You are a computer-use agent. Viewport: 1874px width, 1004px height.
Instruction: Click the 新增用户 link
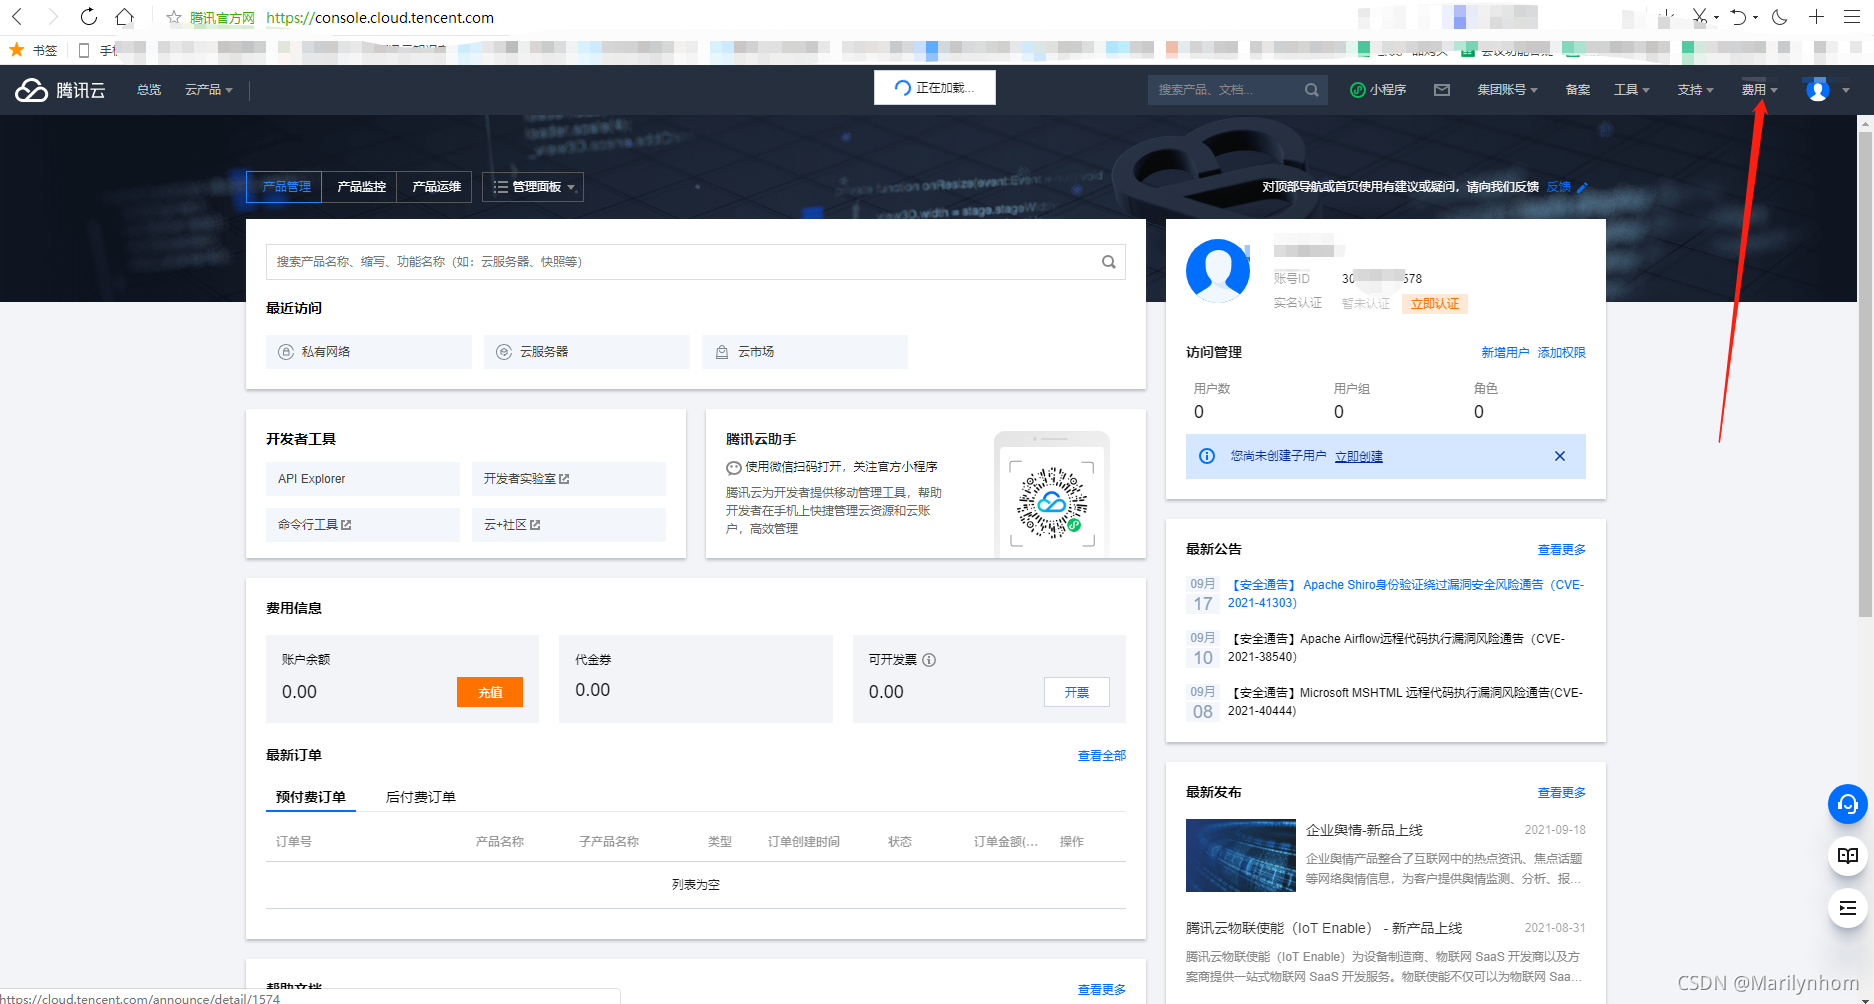point(1505,353)
